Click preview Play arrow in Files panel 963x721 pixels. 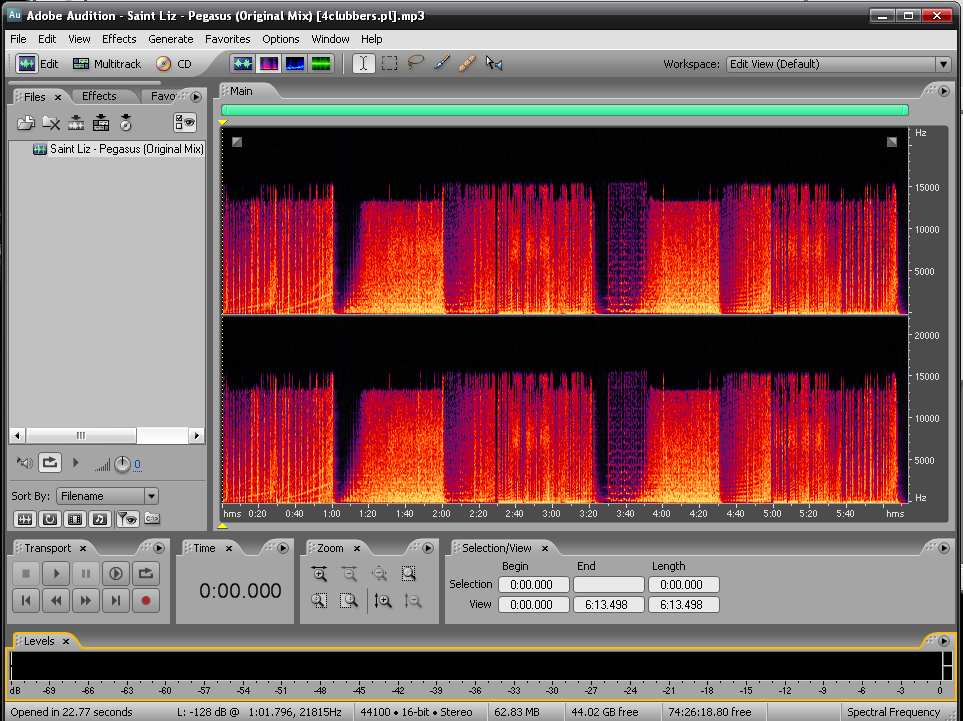click(x=76, y=462)
